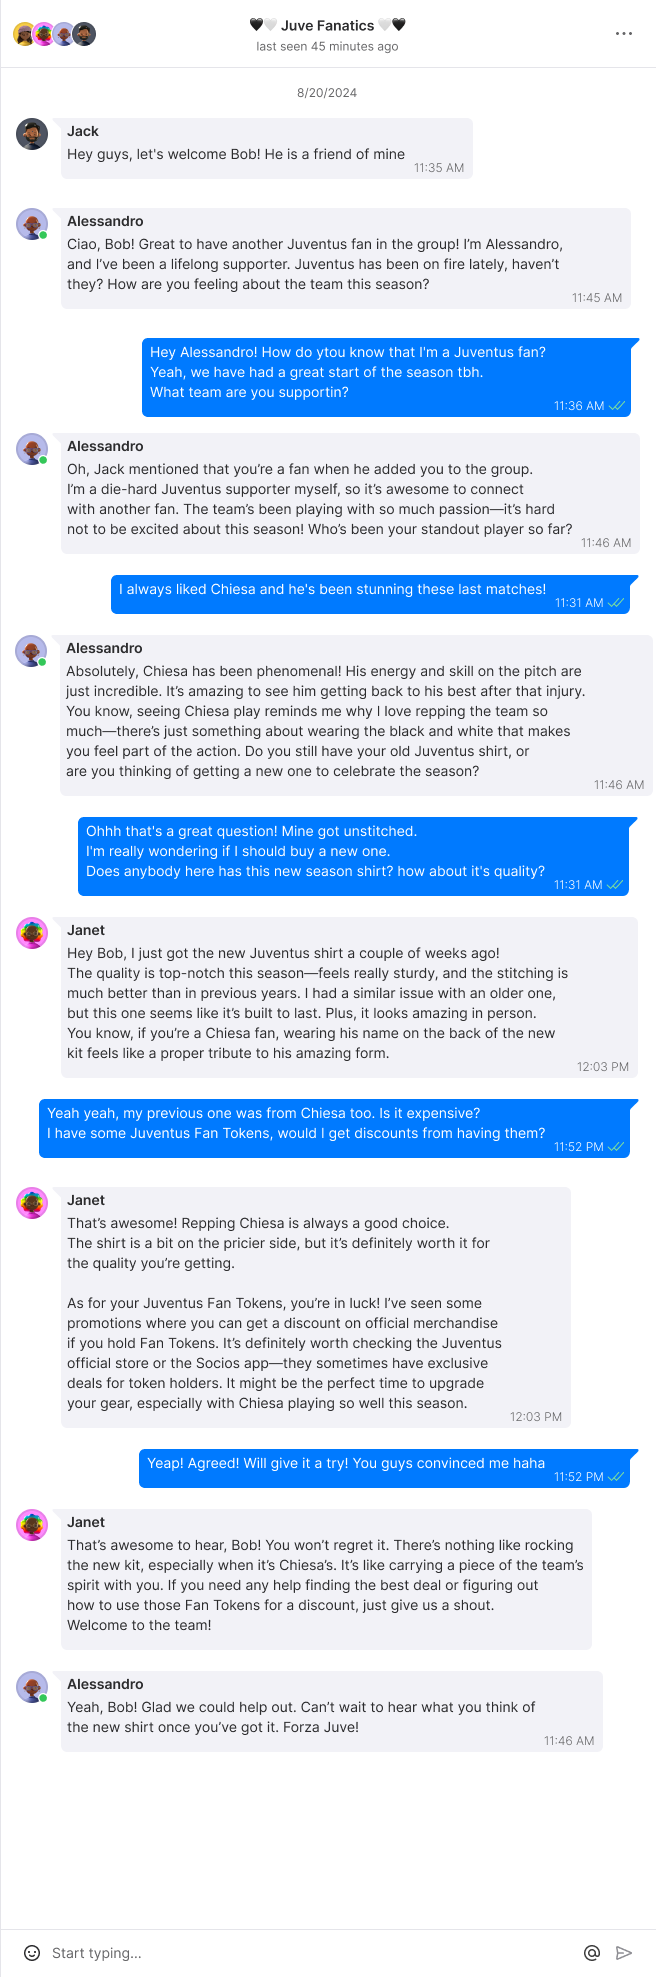Click Alessandro's avatar next to "Ciao, Bob!" message
Screen dimensions: 656x1977
pos(32,224)
